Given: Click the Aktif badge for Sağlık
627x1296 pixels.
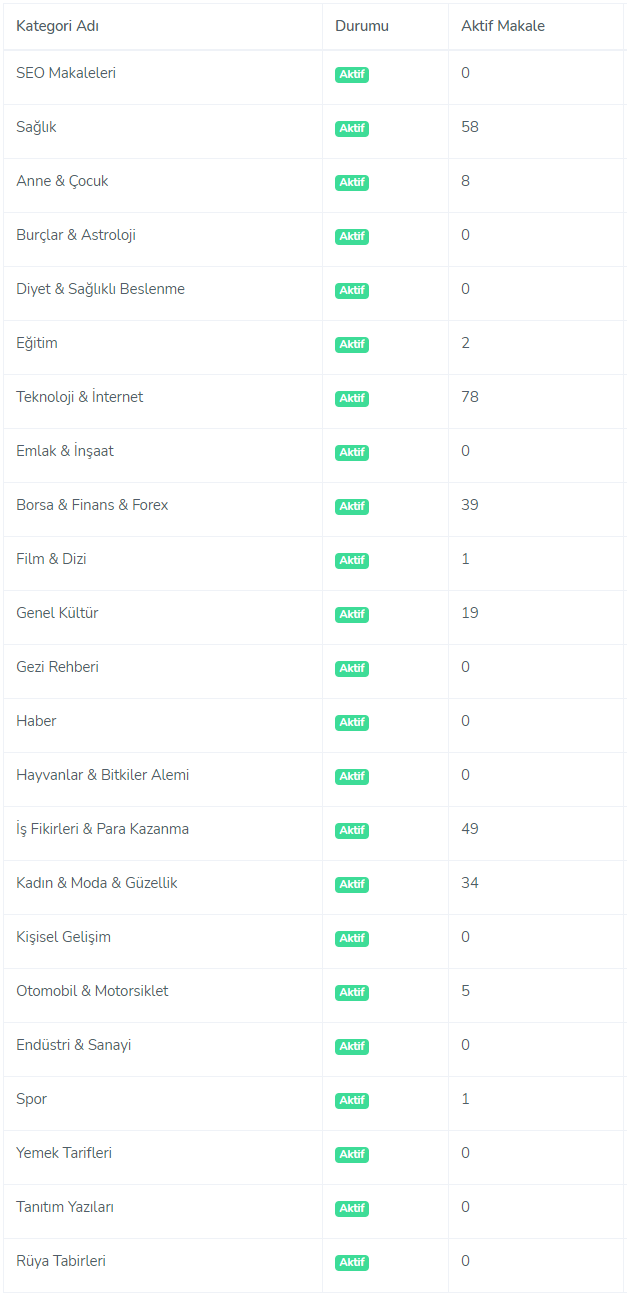Looking at the screenshot, I should (352, 128).
